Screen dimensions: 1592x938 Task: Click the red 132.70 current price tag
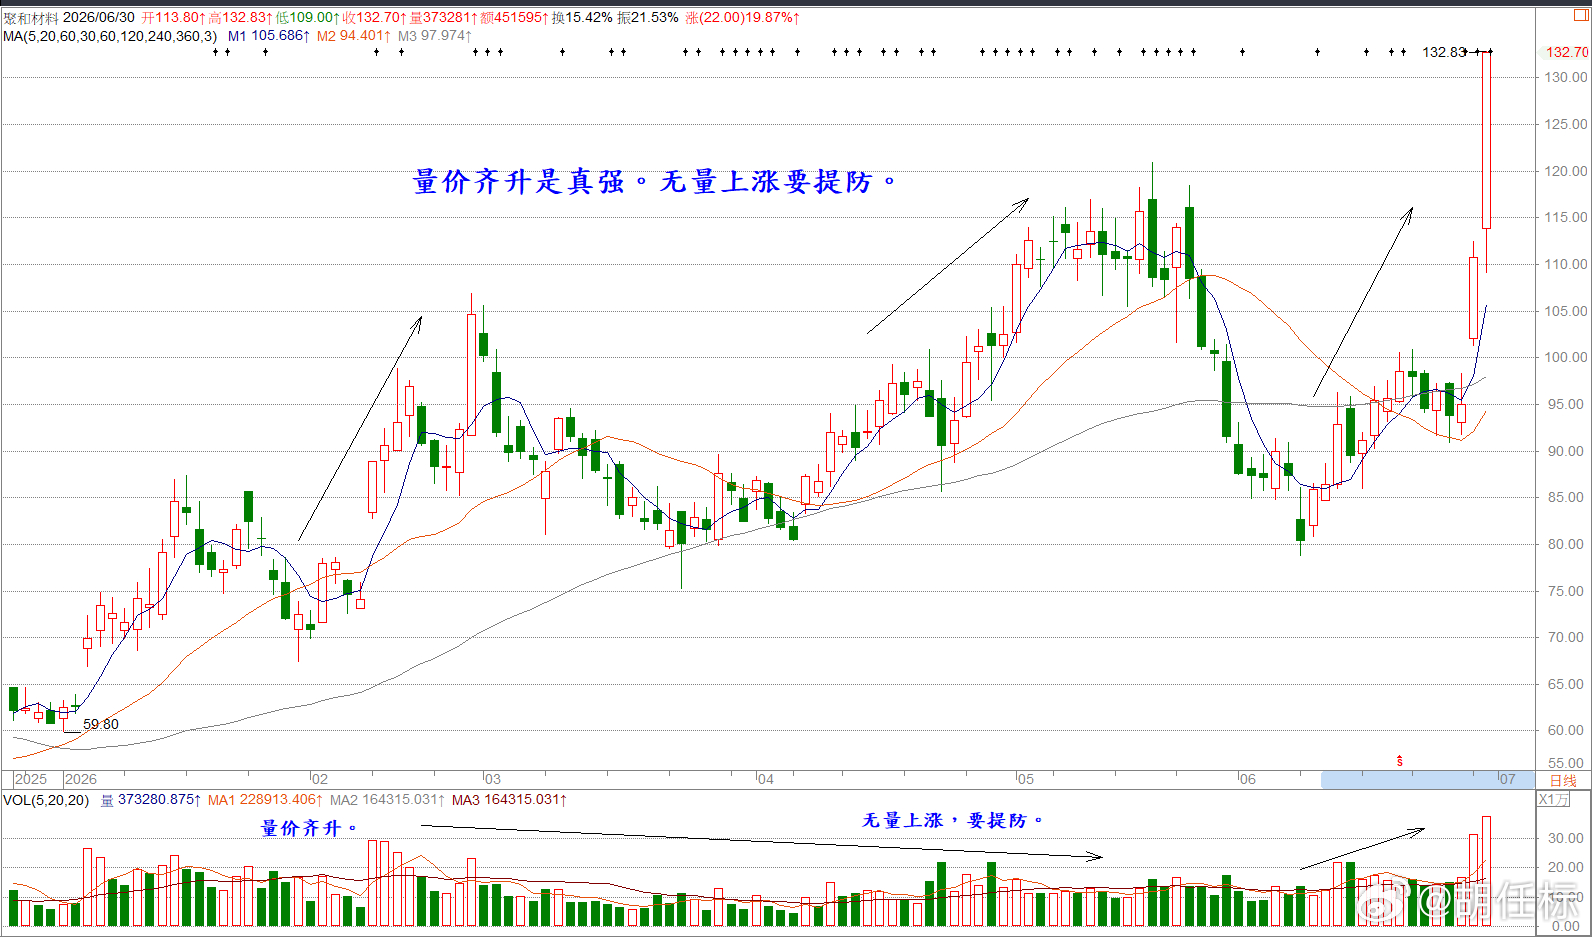click(1567, 52)
